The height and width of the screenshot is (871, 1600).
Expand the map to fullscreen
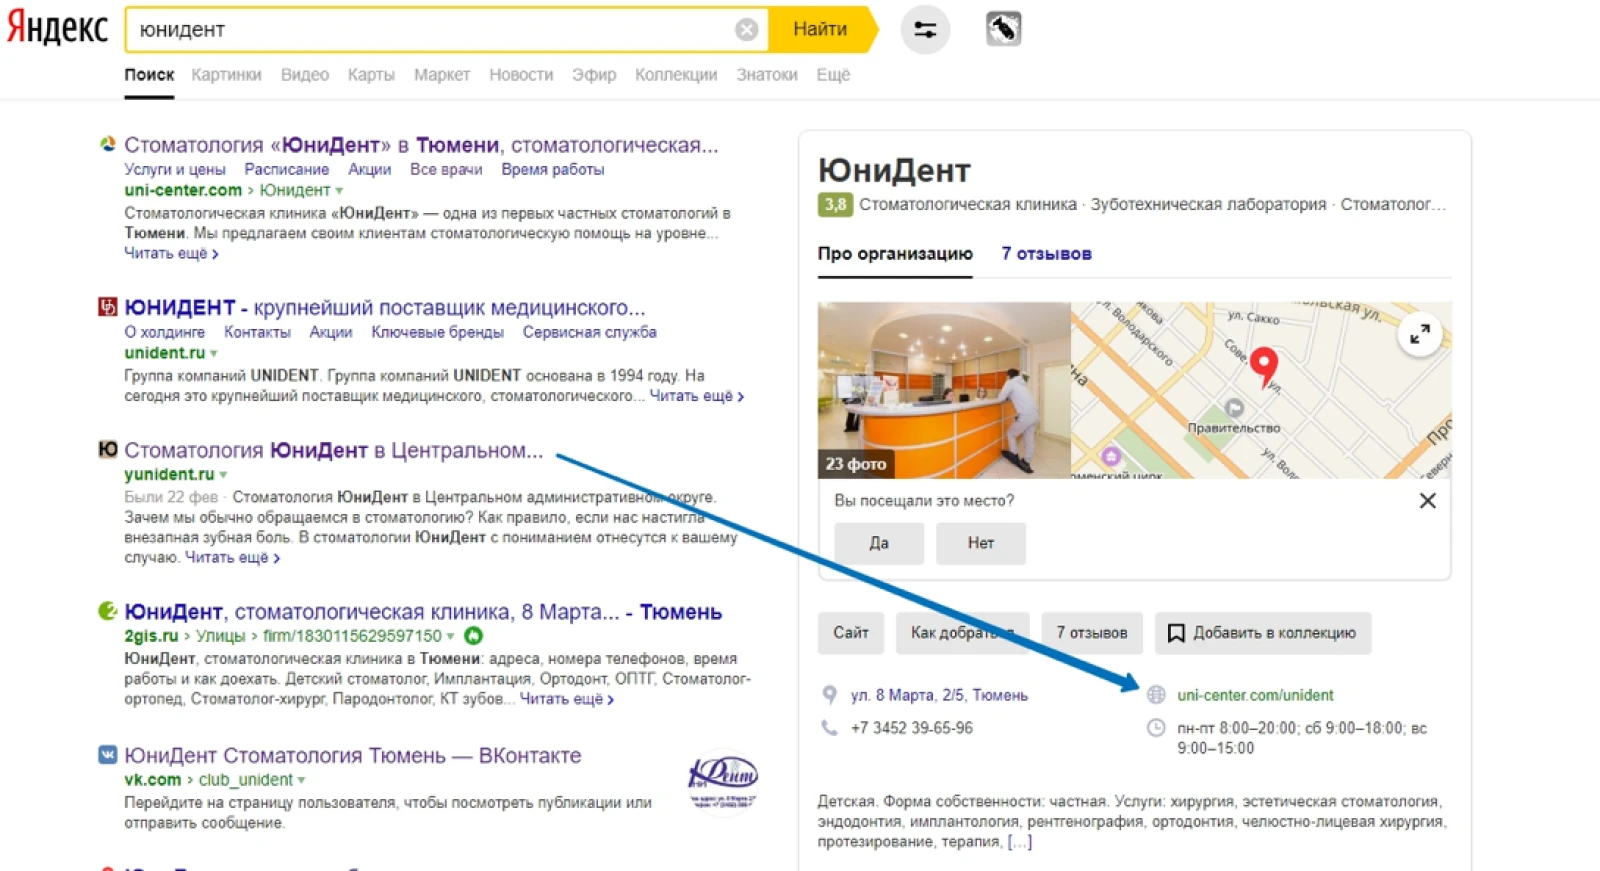tap(1420, 334)
